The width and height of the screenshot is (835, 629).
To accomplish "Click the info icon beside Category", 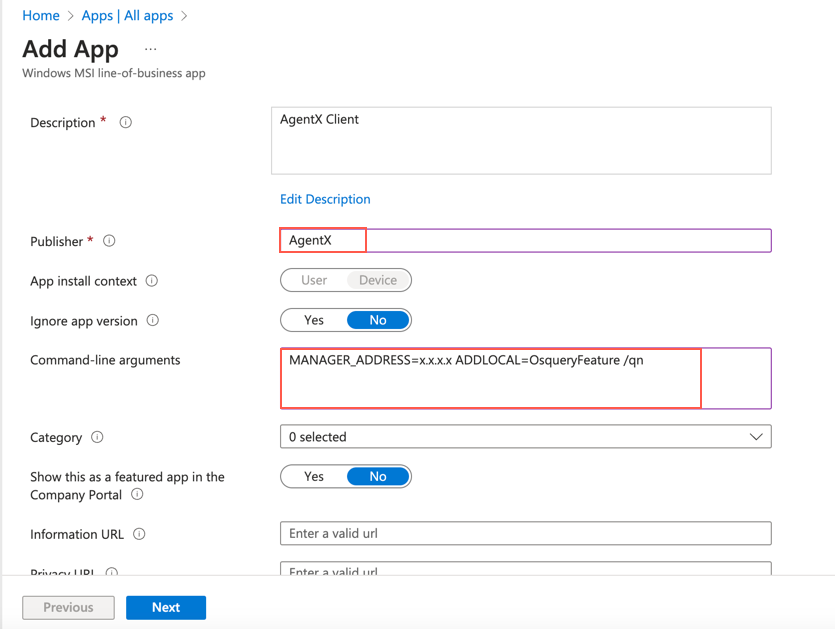I will [96, 437].
